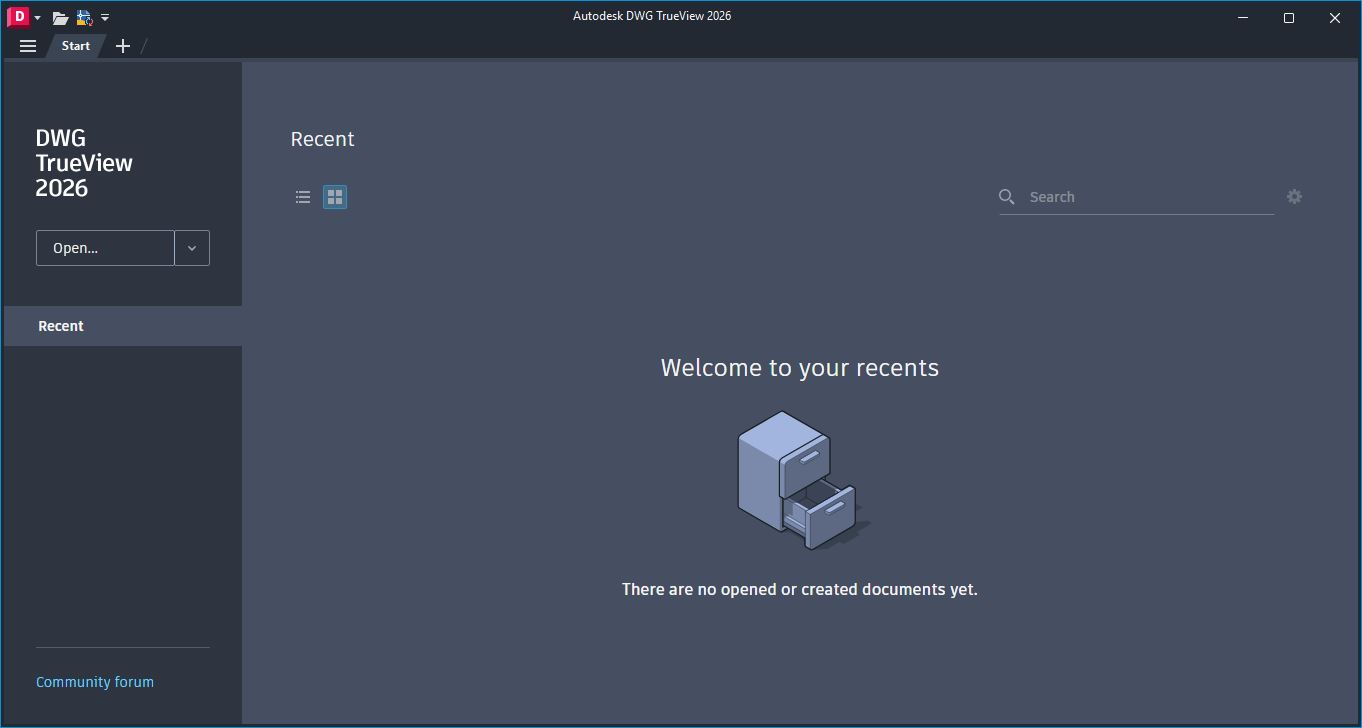Select Recent in the left sidebar

[x=123, y=326]
